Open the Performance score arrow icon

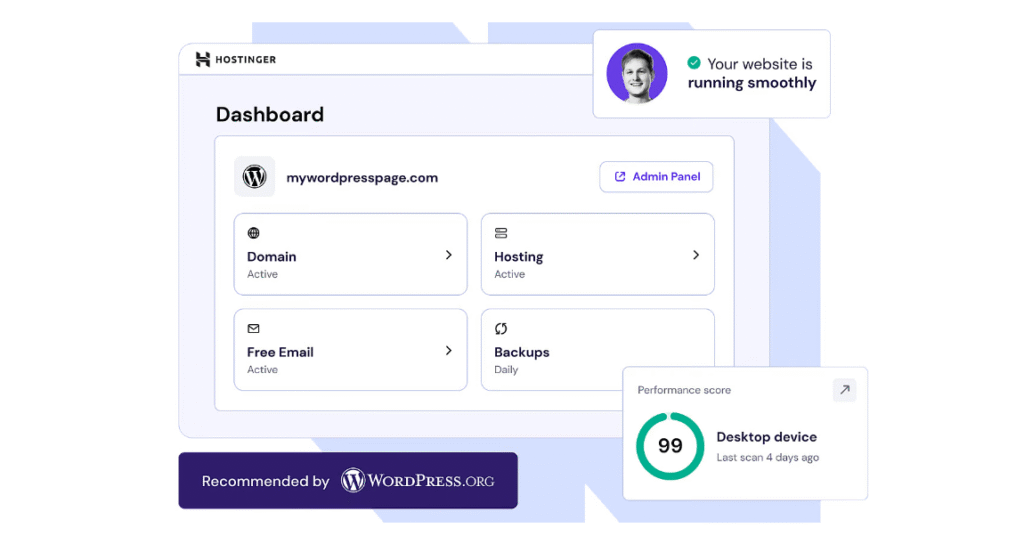(844, 390)
